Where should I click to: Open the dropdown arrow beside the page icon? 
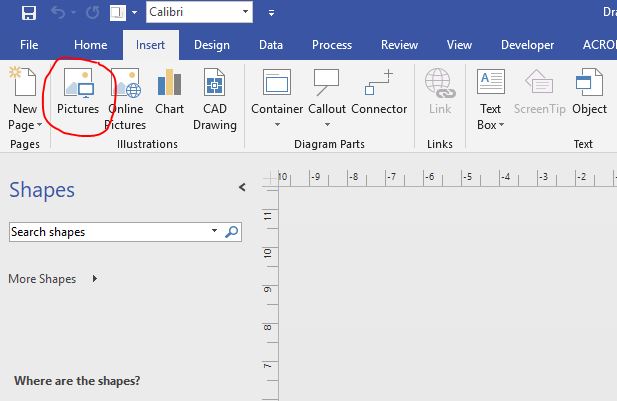[x=134, y=13]
